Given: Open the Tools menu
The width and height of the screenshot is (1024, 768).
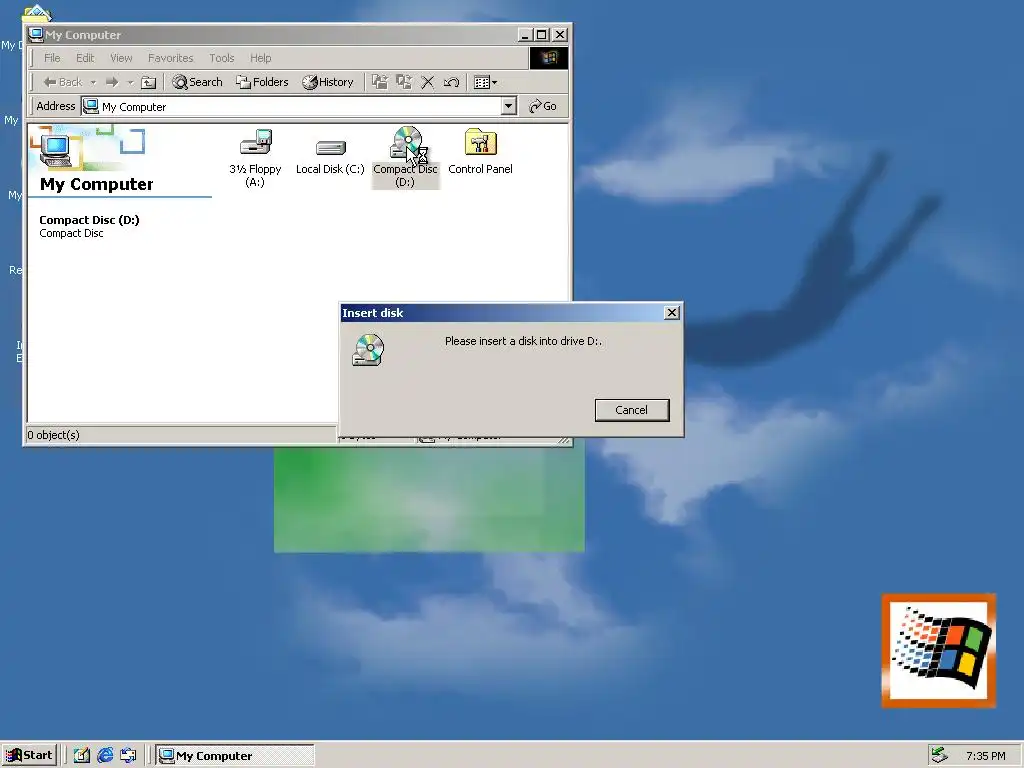Looking at the screenshot, I should point(221,58).
